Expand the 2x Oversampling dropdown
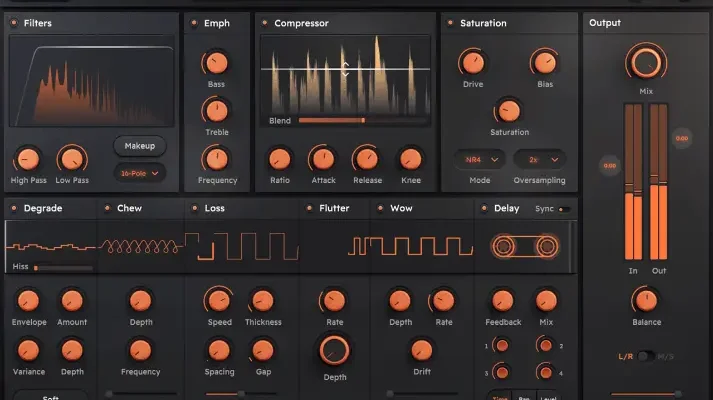Viewport: 713px width, 400px height. pos(541,159)
